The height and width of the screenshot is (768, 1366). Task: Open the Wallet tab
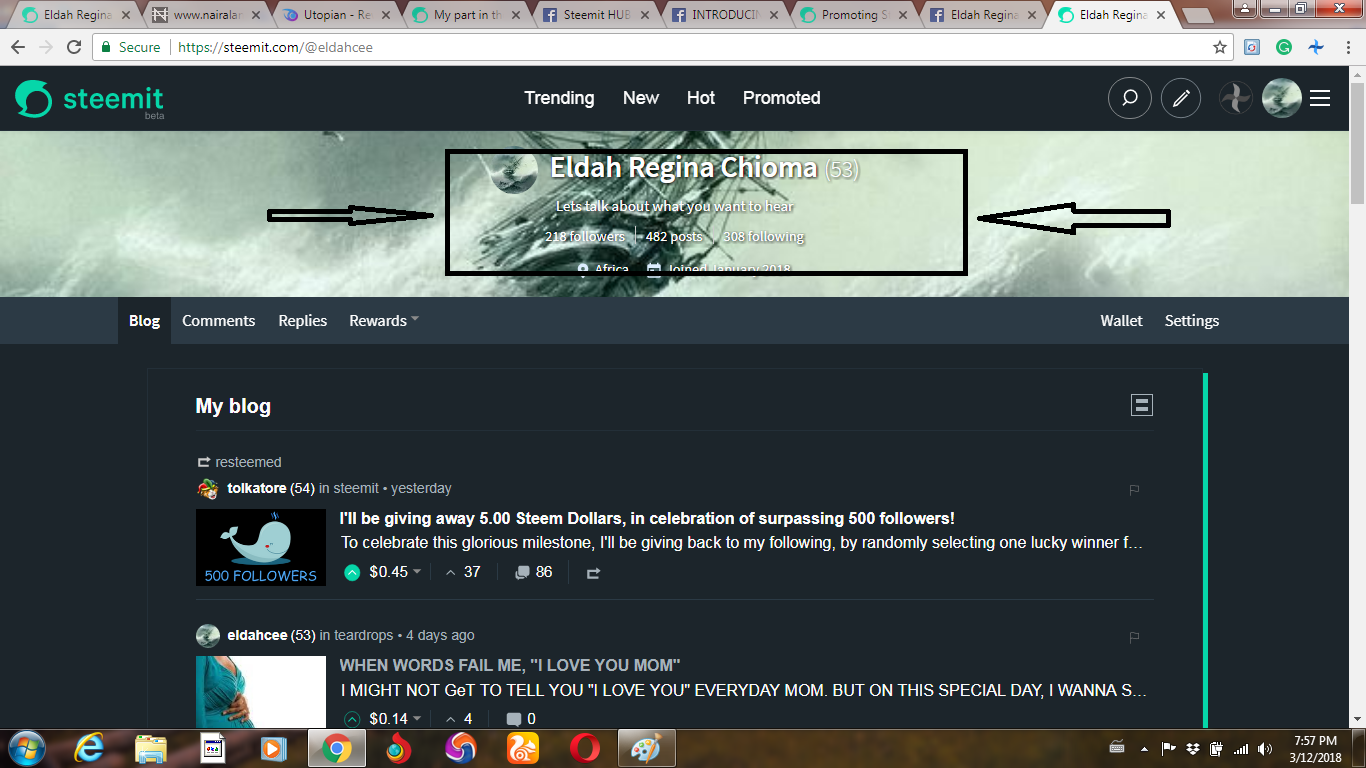point(1121,321)
